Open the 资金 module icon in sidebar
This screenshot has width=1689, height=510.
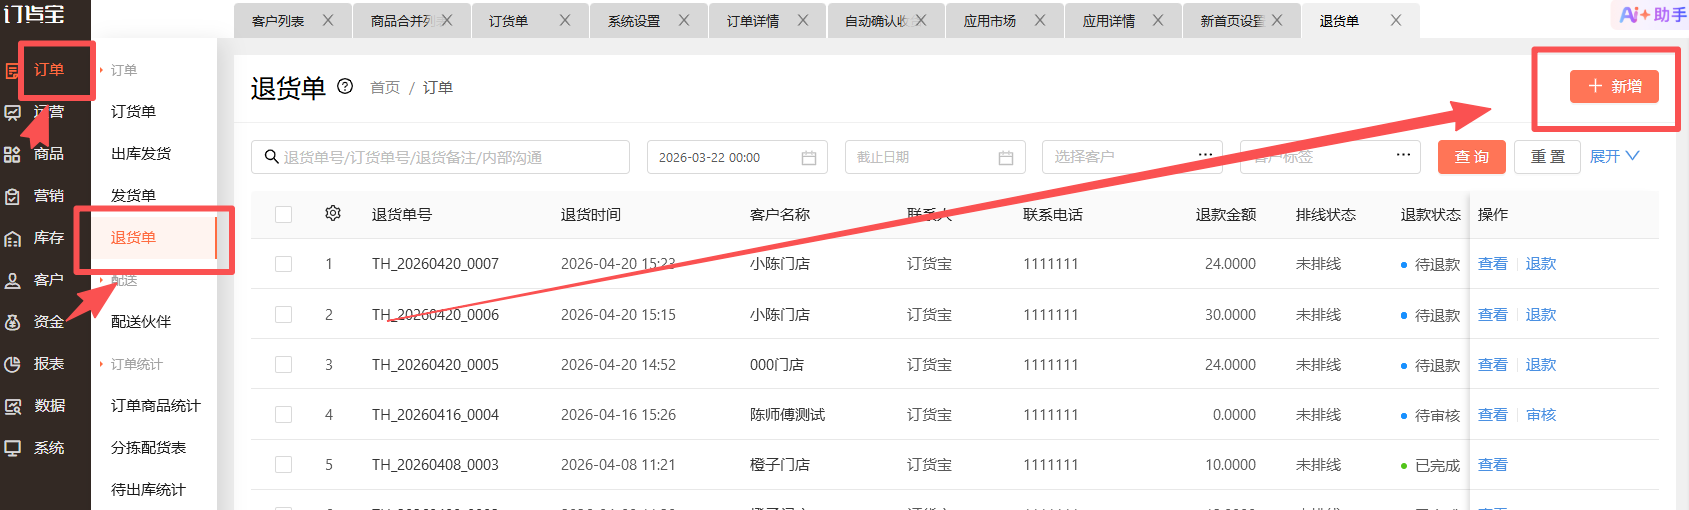click(12, 322)
